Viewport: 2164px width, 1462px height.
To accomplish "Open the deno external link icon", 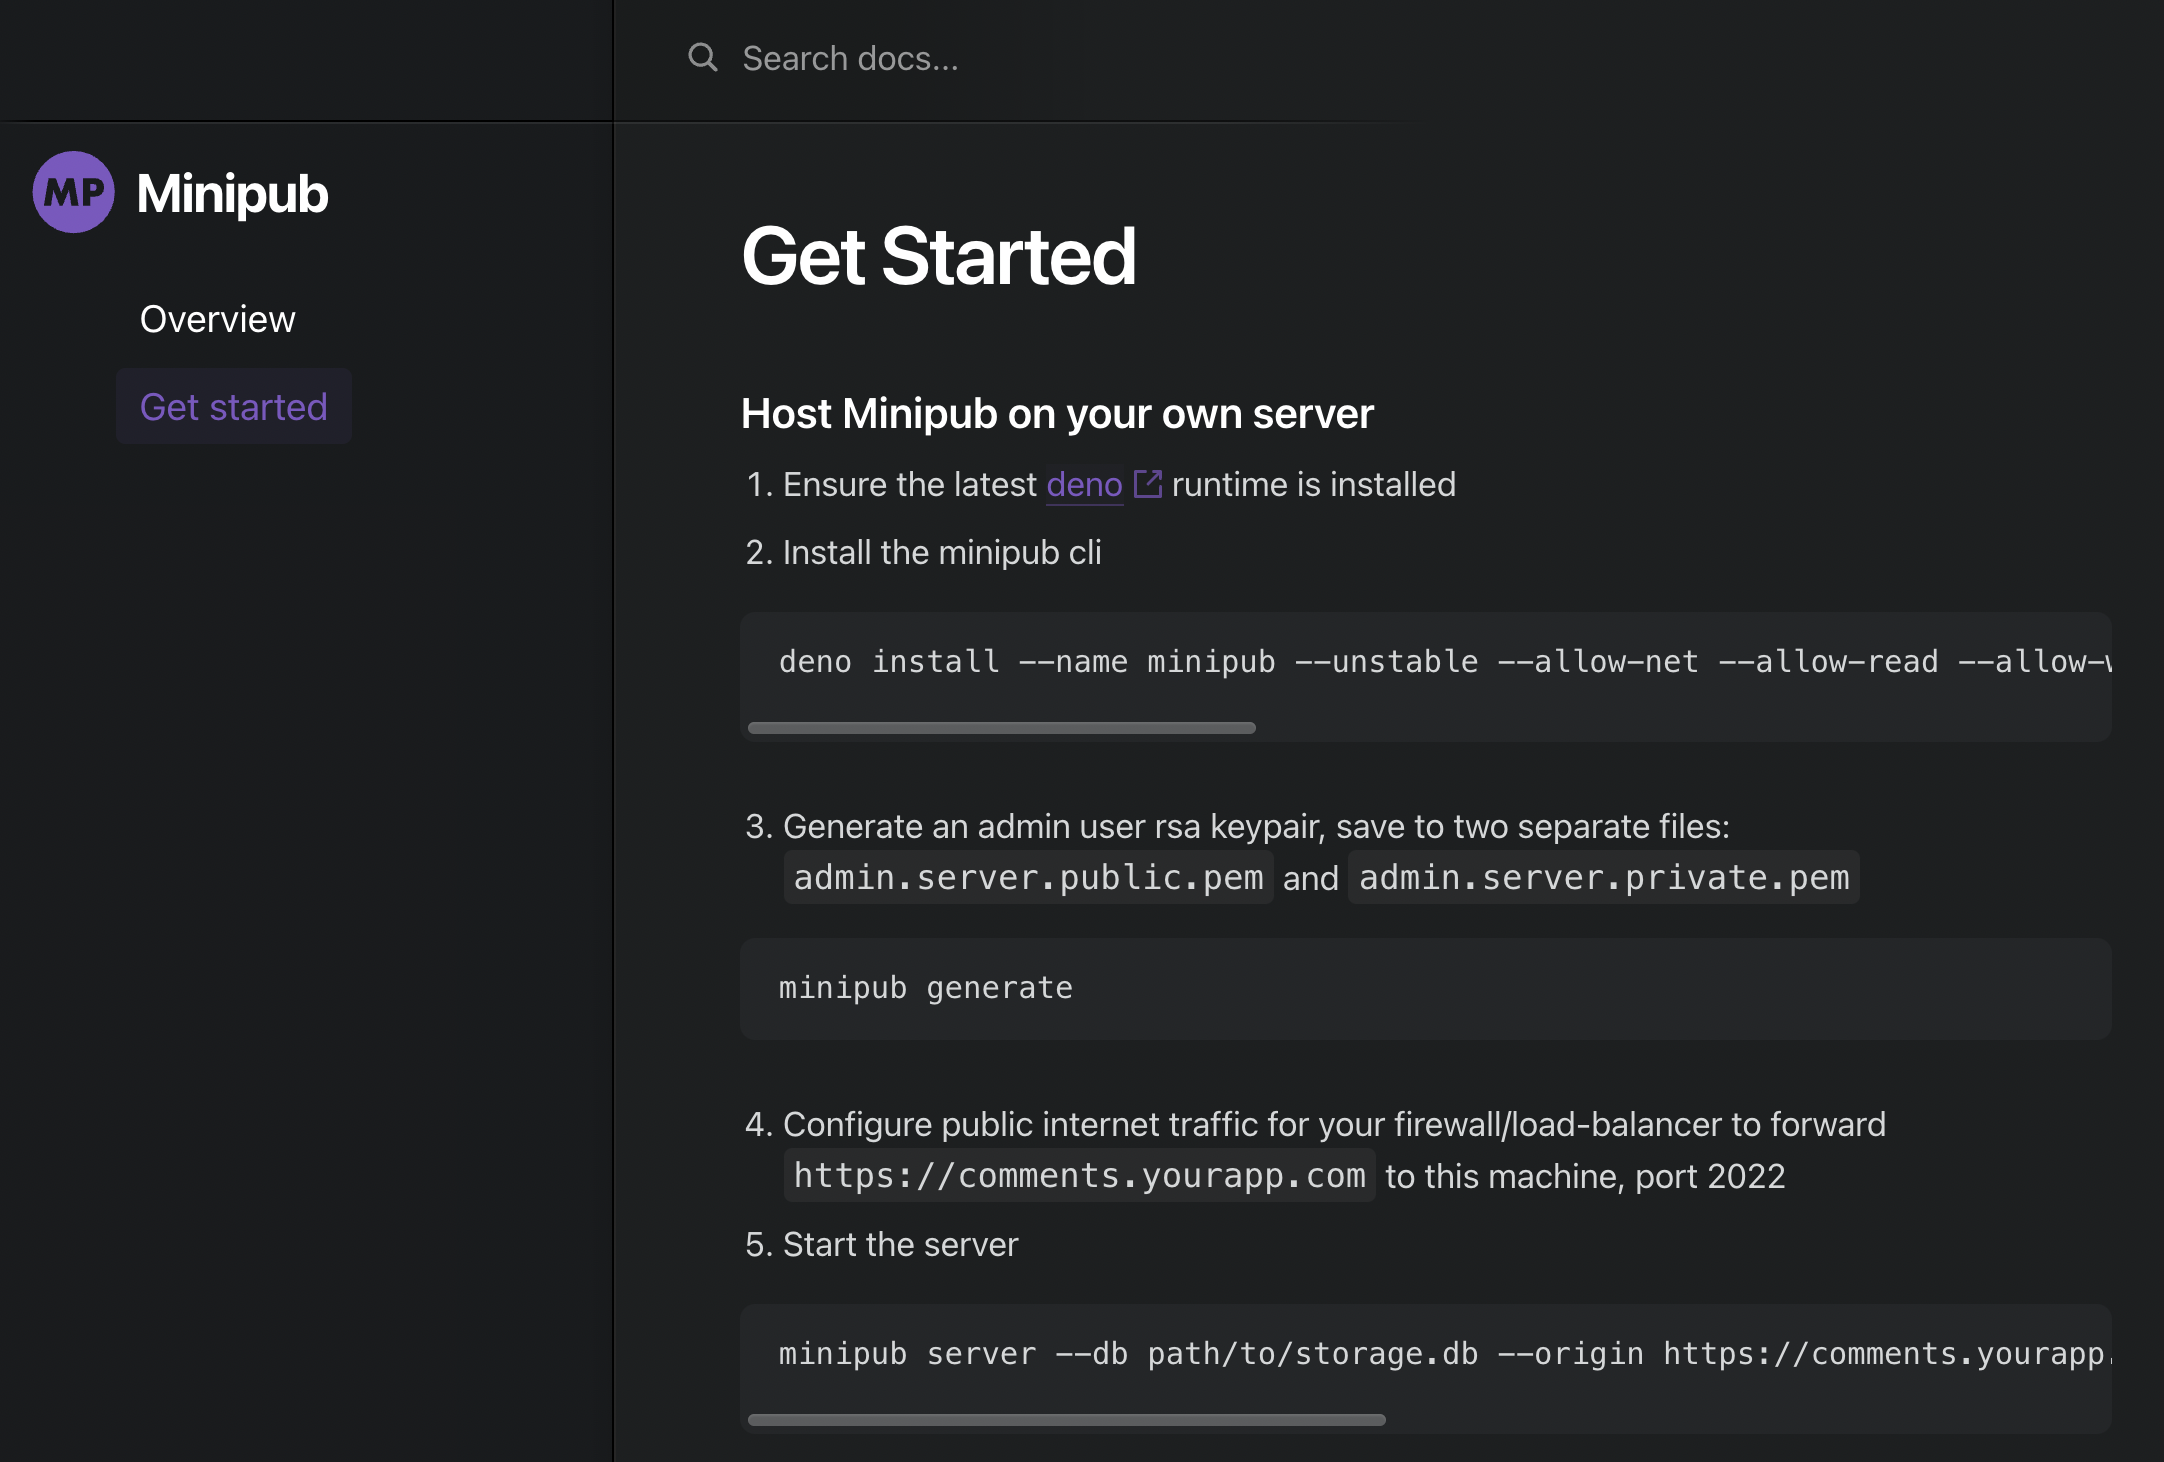I will 1149,483.
